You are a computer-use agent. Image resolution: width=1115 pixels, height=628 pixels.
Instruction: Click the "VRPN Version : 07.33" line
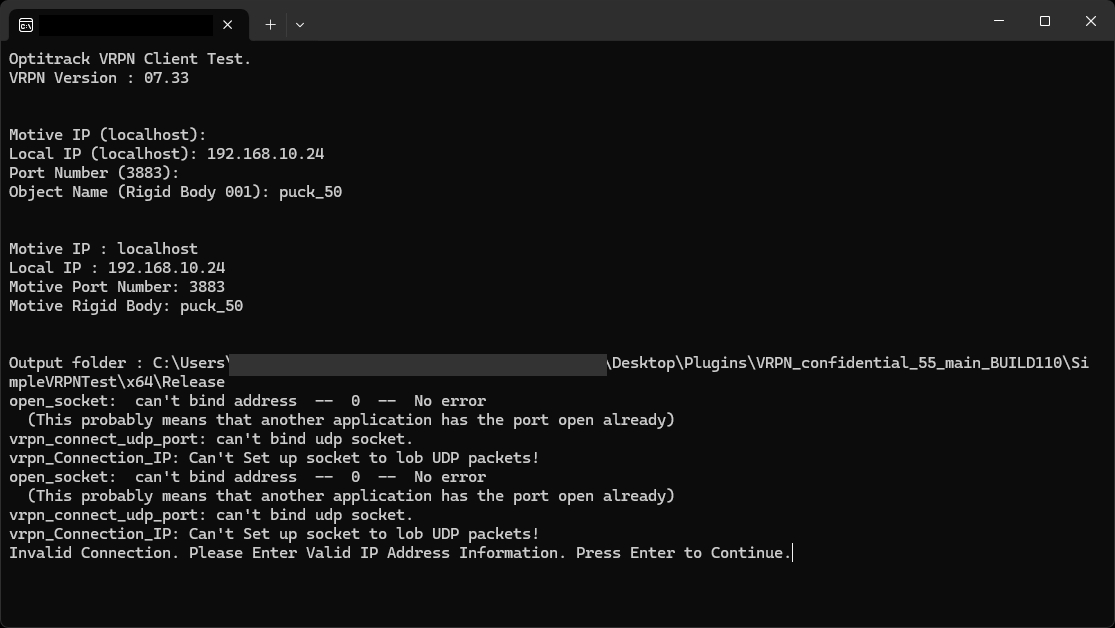[99, 78]
